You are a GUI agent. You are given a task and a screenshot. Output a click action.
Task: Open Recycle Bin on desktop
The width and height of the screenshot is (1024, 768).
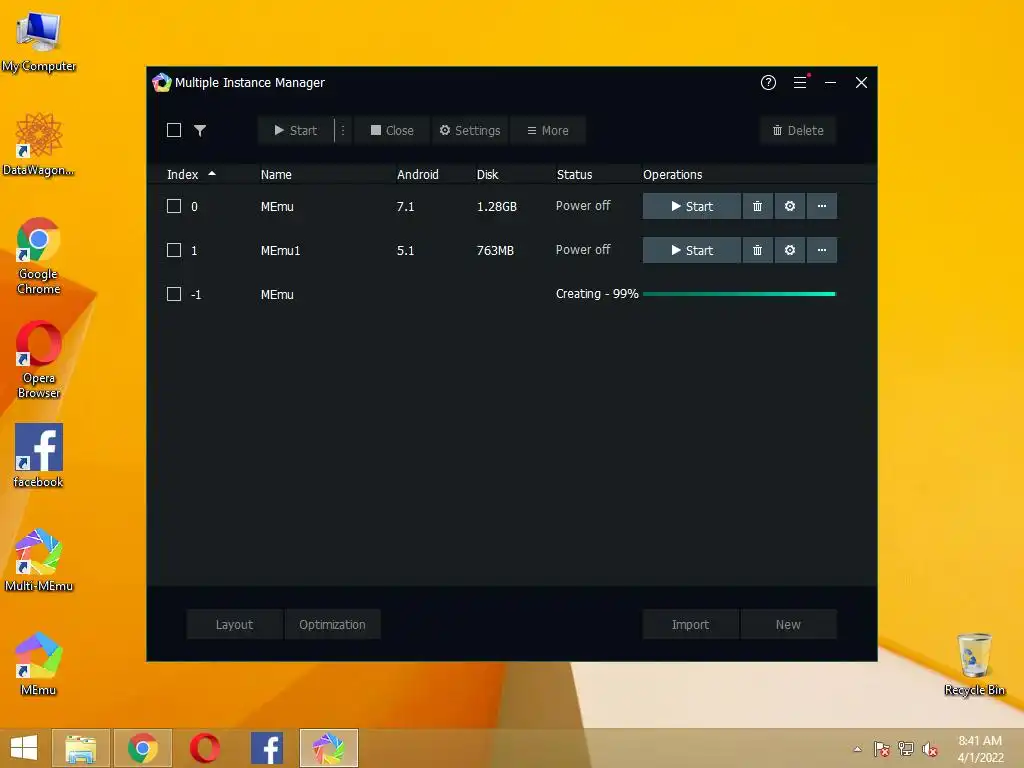pos(974,664)
